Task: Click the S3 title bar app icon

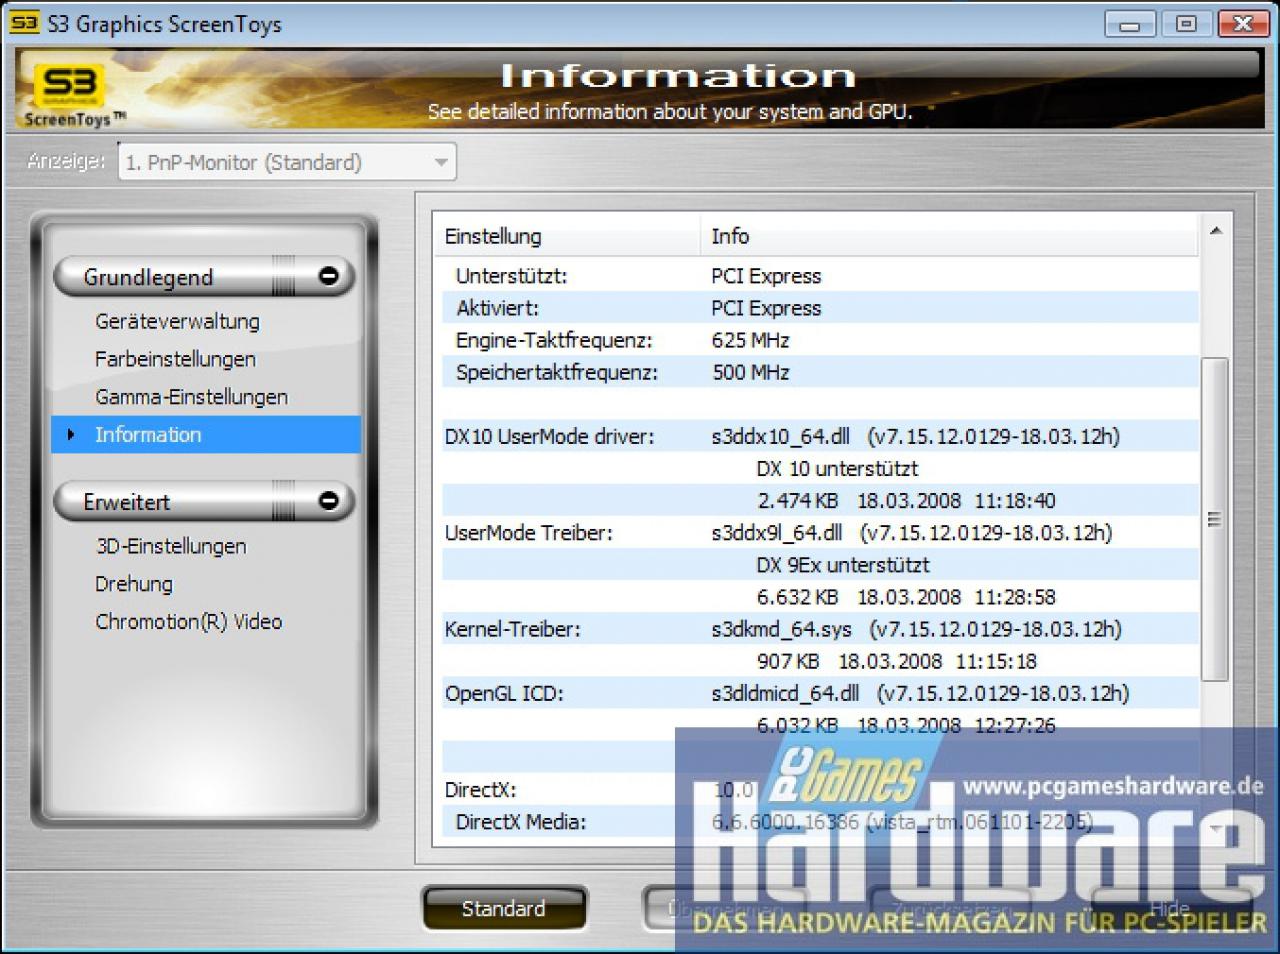Action: coord(24,24)
